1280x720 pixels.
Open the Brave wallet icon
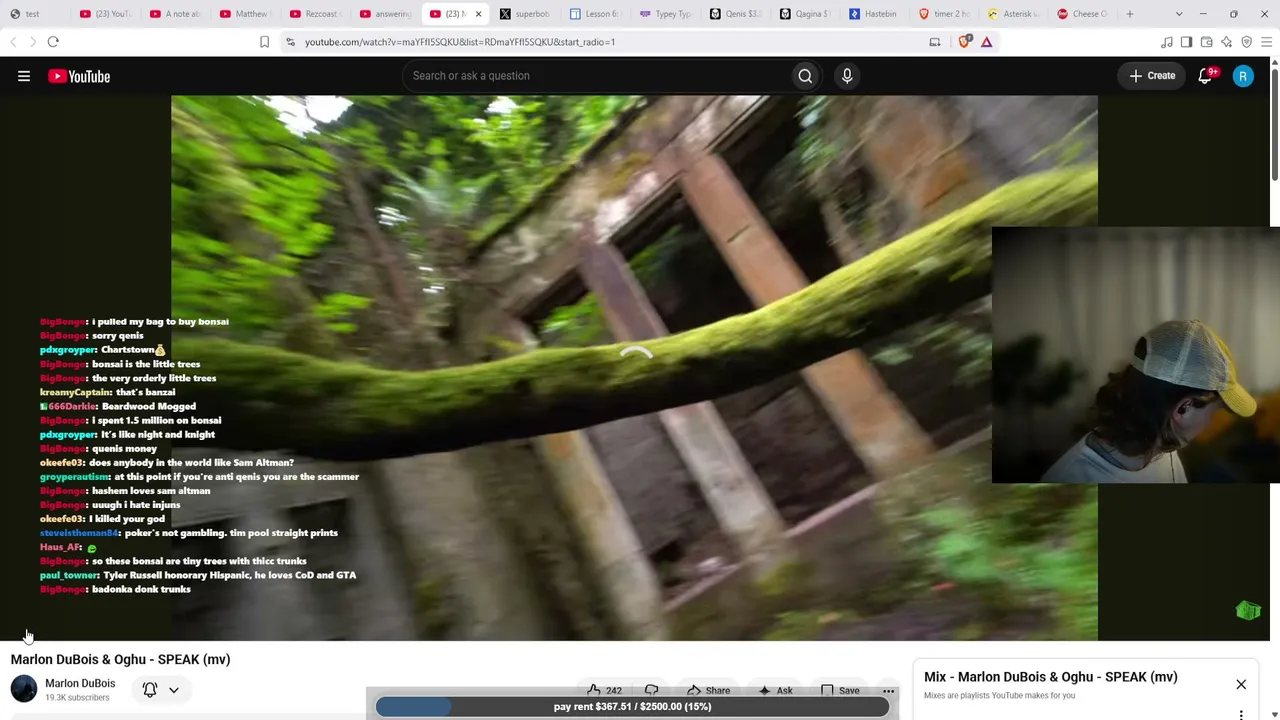coord(1206,42)
